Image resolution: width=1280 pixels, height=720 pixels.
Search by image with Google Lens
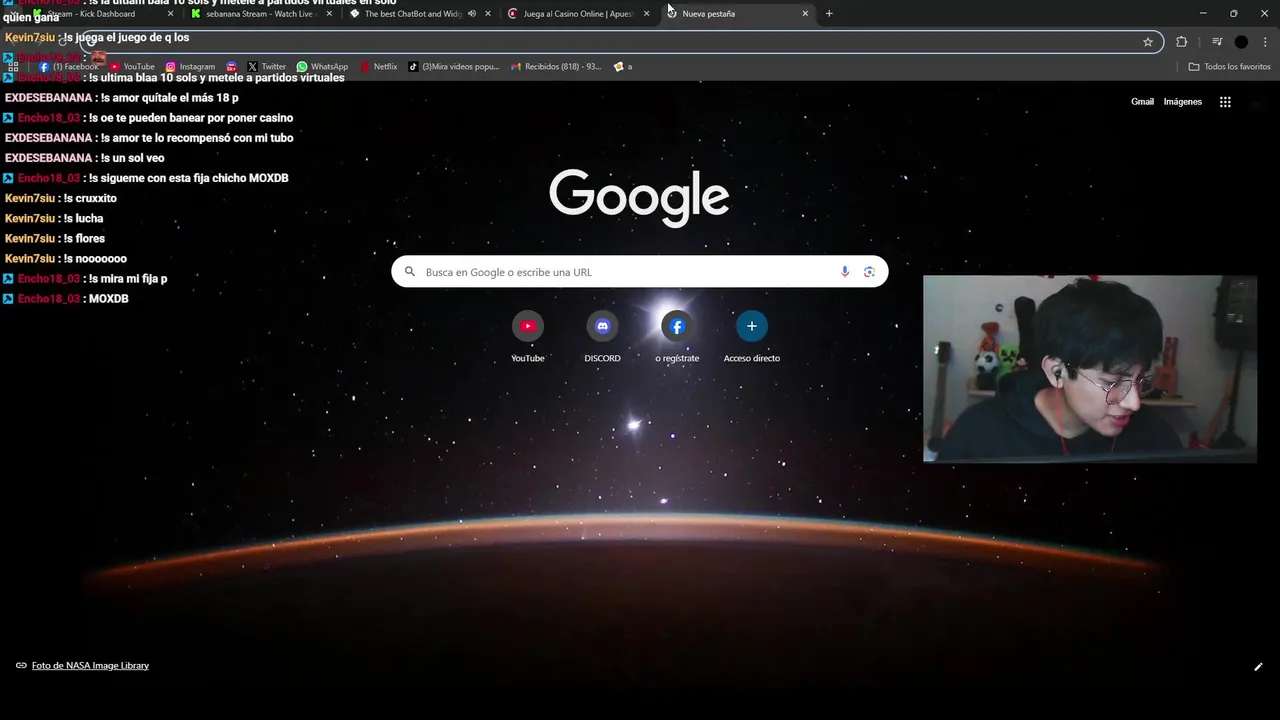tap(869, 272)
